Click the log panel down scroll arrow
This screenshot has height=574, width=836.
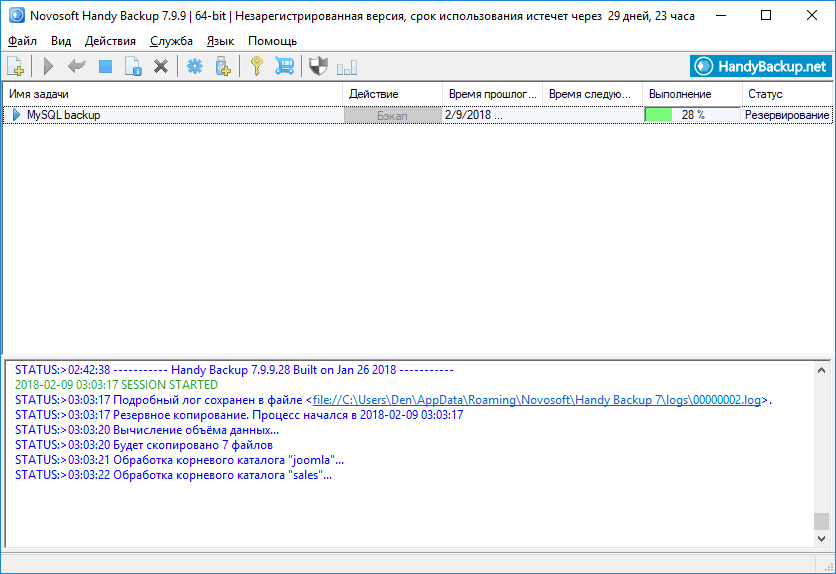coord(821,539)
